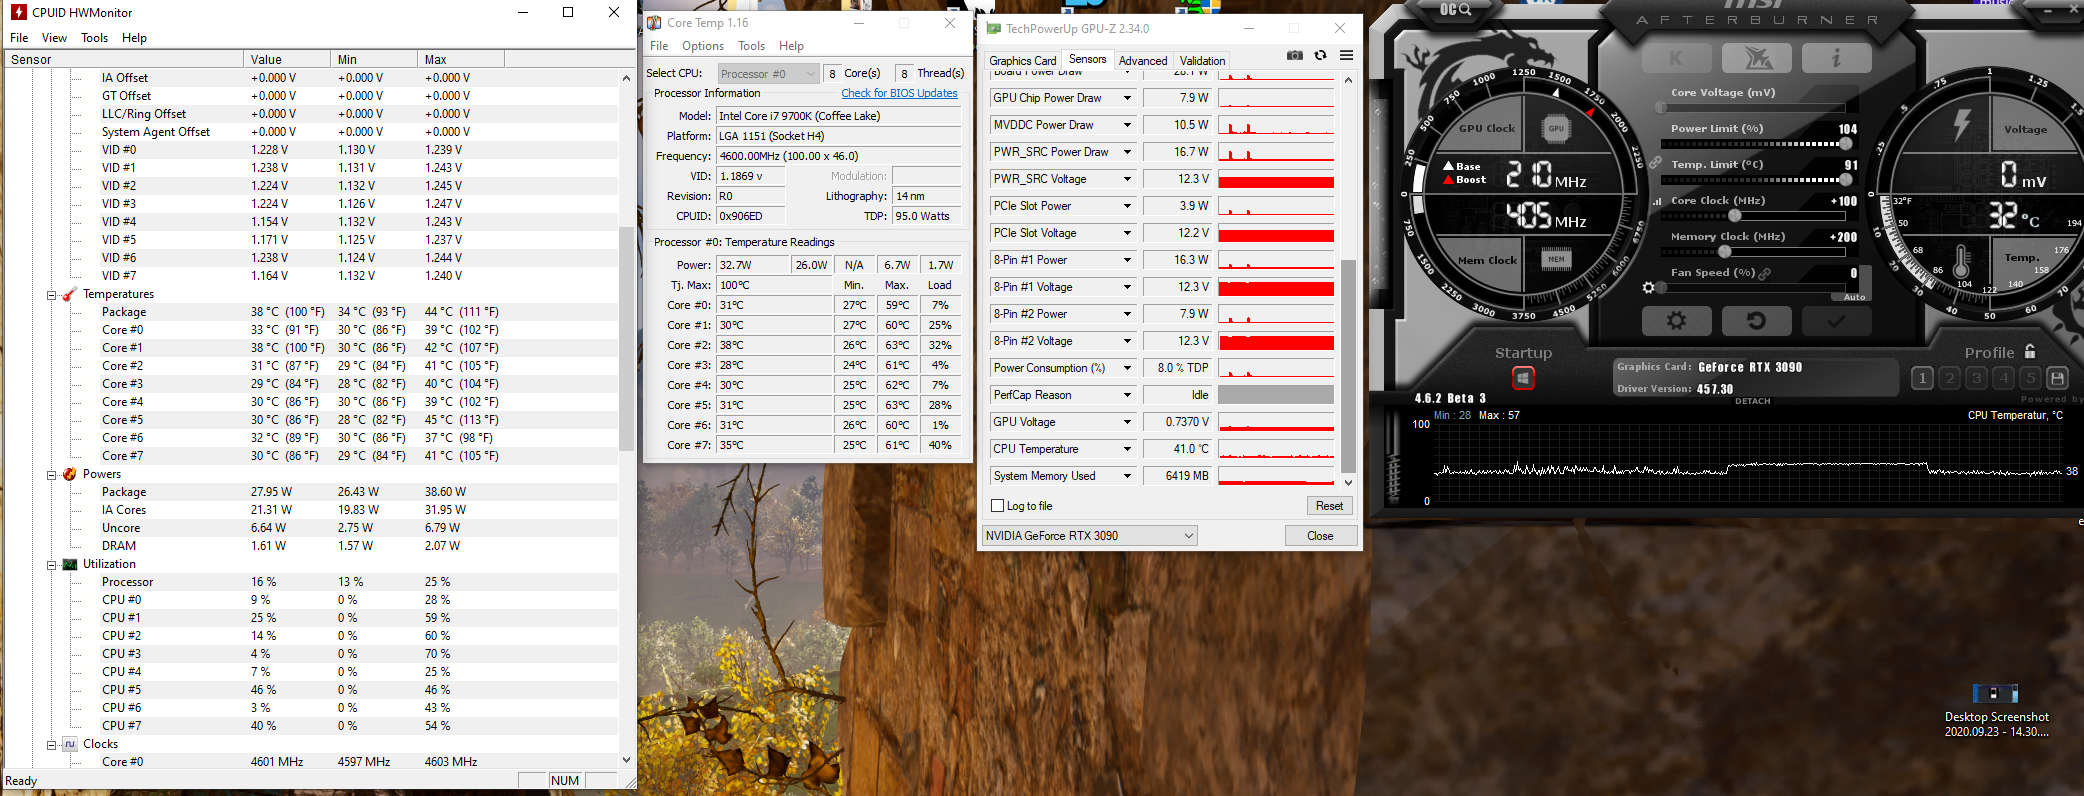Click the CPUID HWMonitor title bar icon
Viewport: 2084px width, 796px height.
(x=18, y=12)
